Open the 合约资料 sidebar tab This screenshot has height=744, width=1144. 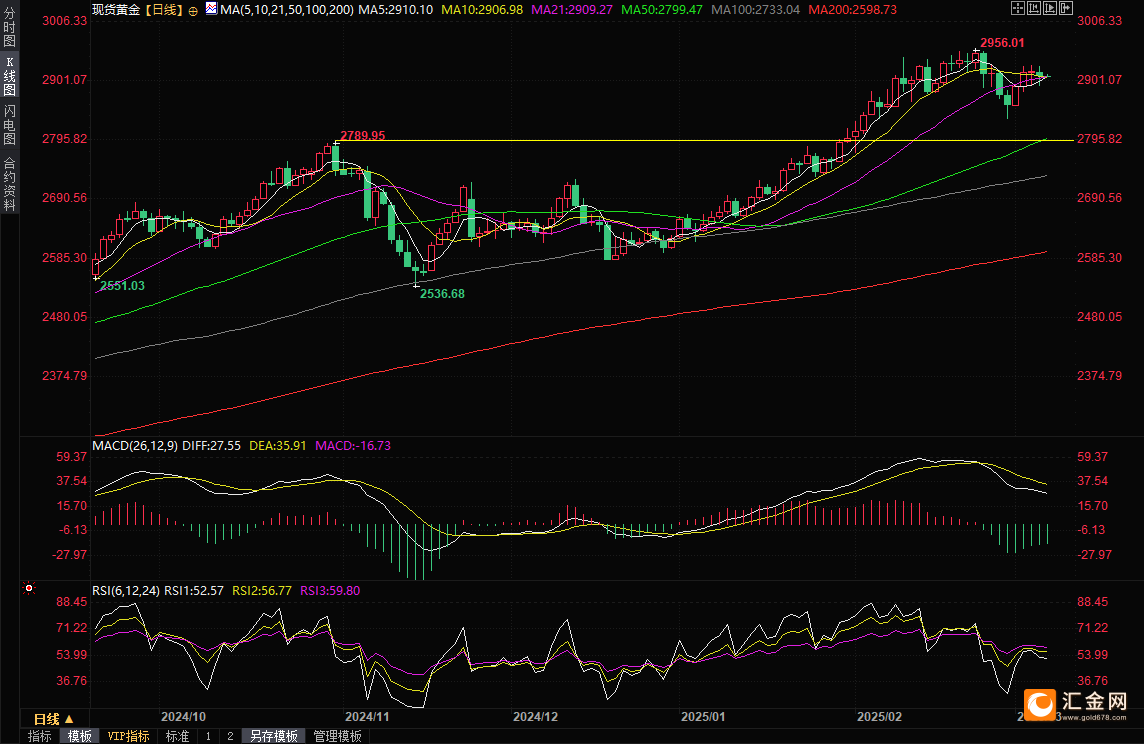(9, 184)
